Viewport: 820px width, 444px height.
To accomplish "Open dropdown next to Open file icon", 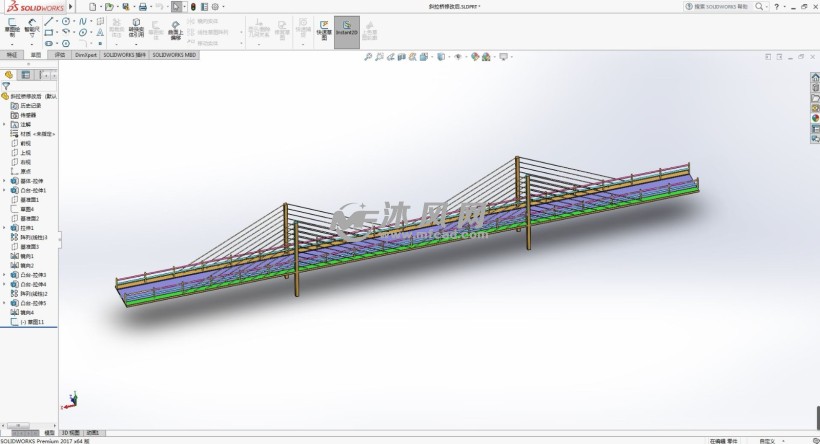I will coord(117,7).
